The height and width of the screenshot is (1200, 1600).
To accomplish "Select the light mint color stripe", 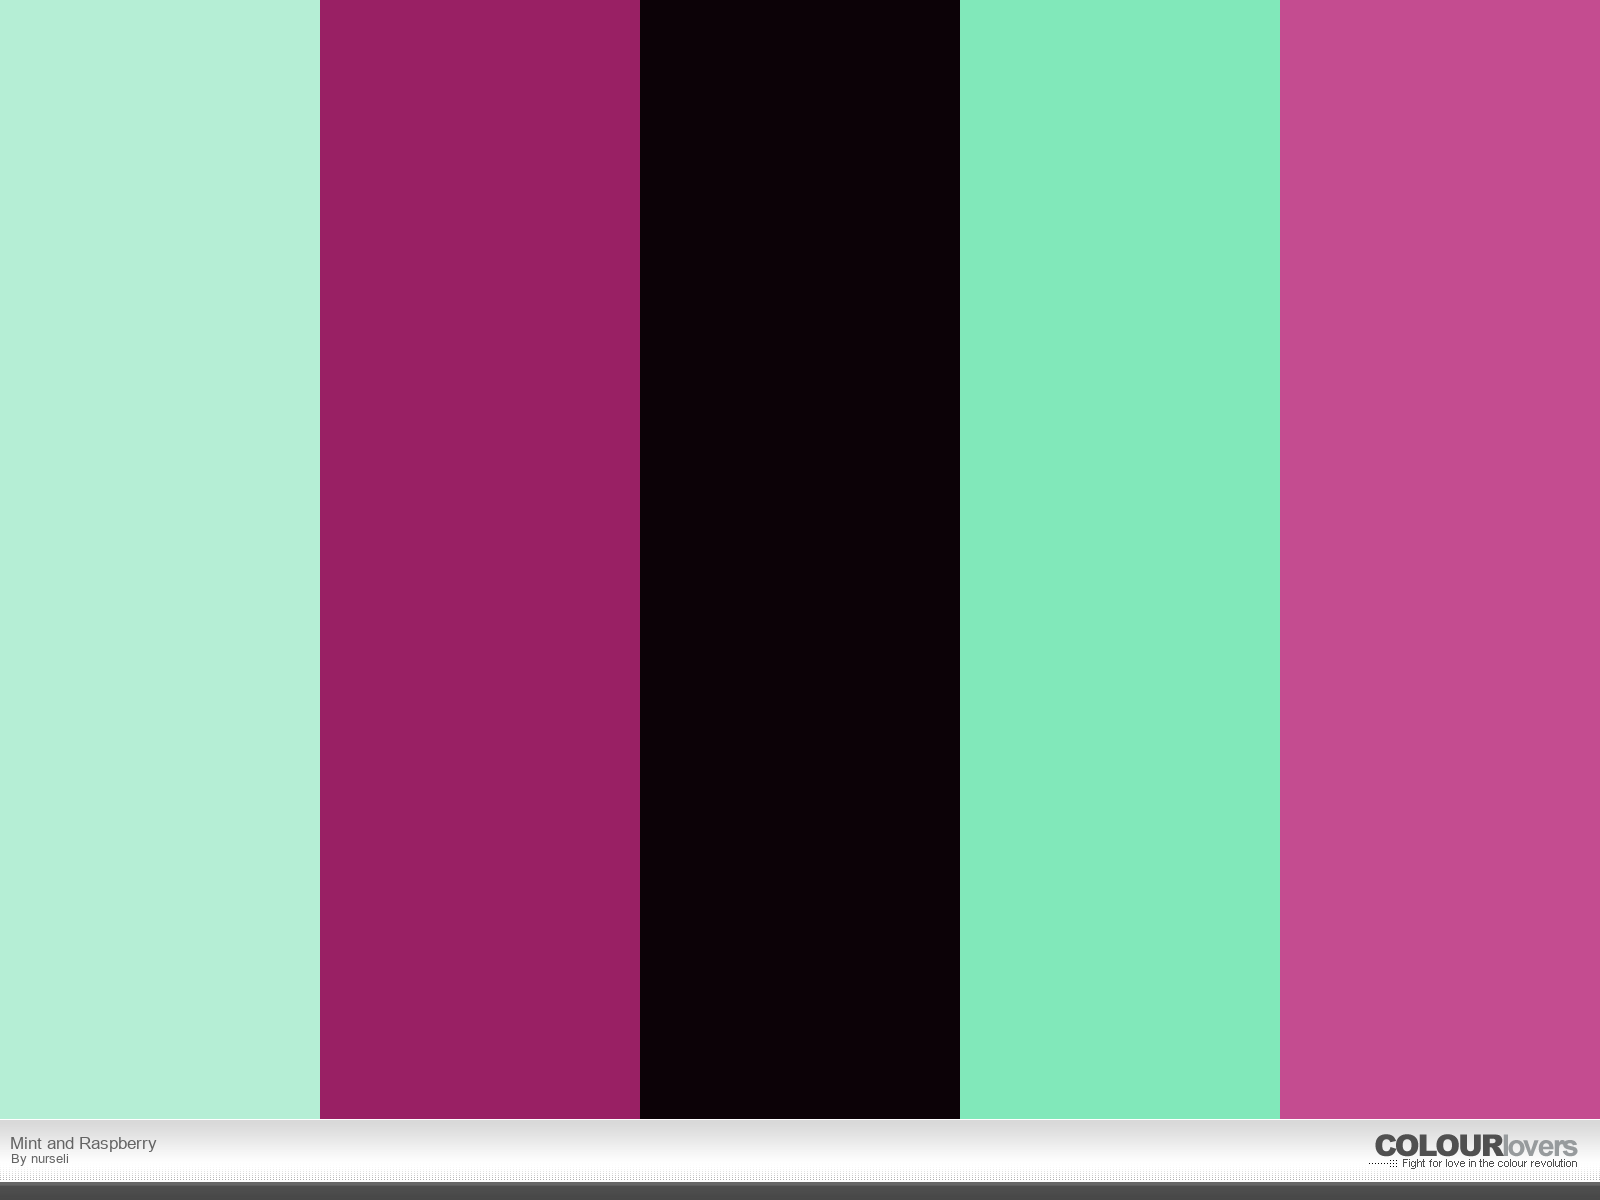I will (x=160, y=559).
